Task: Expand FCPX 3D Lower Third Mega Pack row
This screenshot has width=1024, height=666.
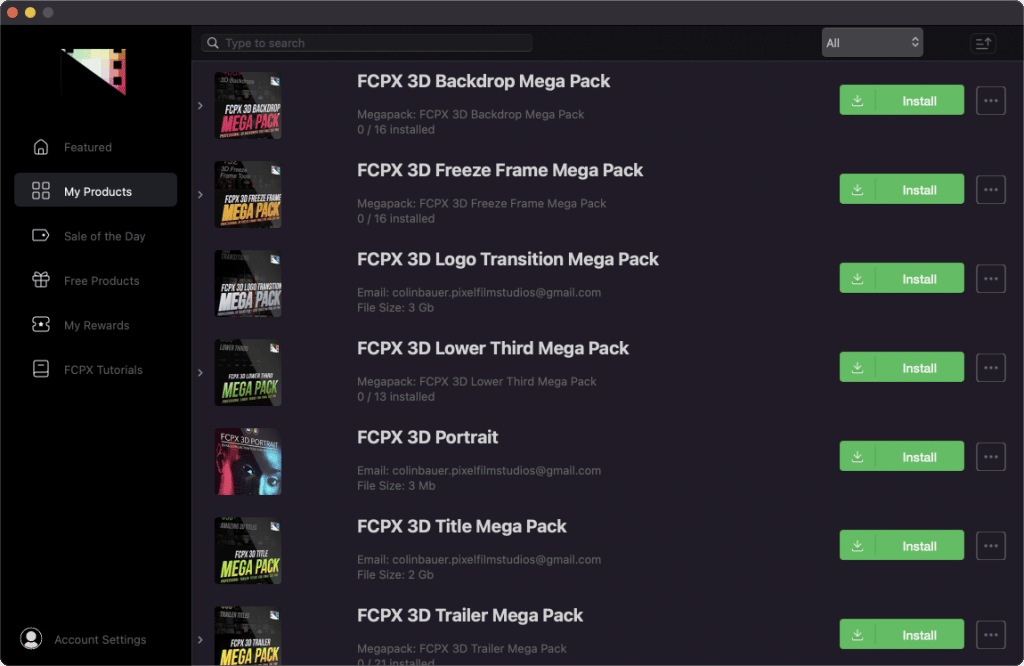Action: pyautogui.click(x=200, y=372)
